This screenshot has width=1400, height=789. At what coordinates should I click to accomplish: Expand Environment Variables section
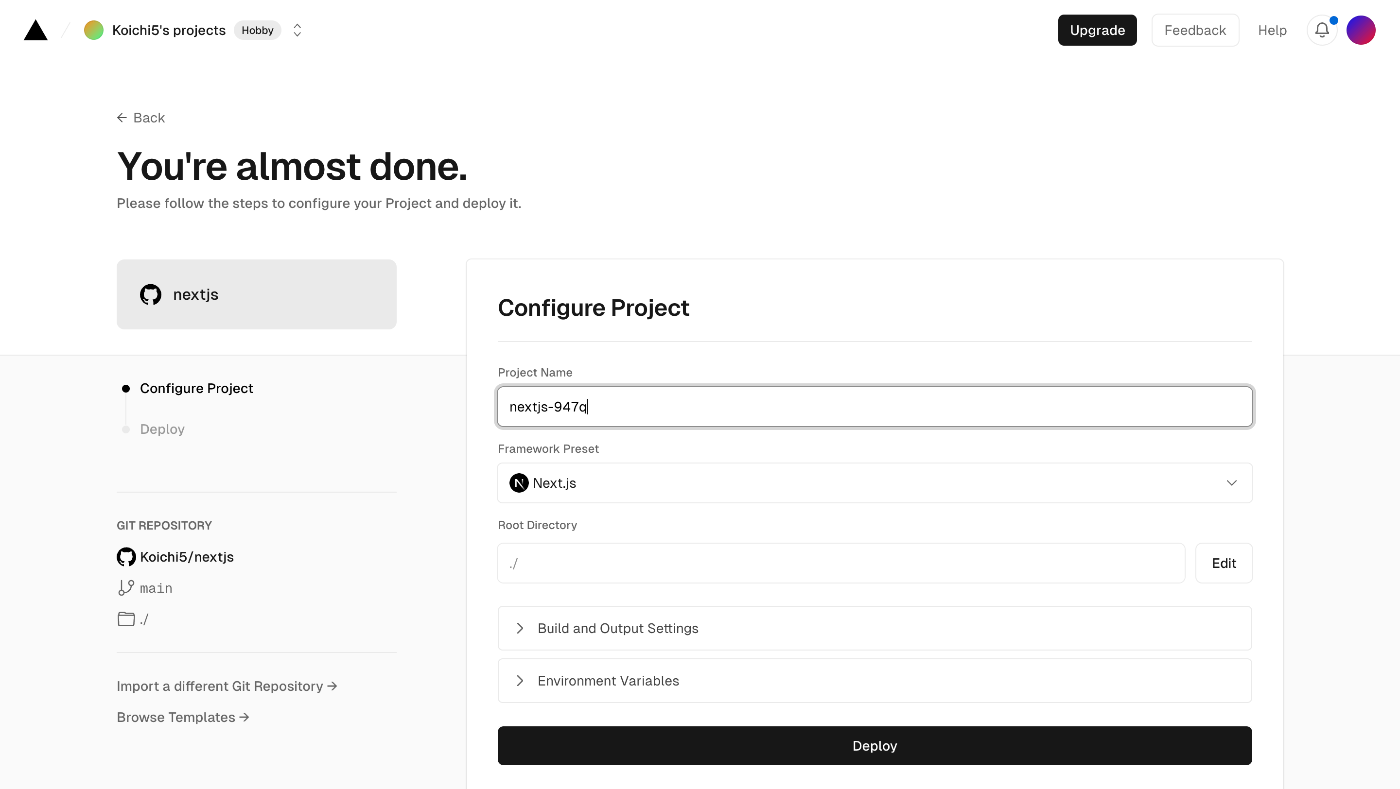point(875,680)
